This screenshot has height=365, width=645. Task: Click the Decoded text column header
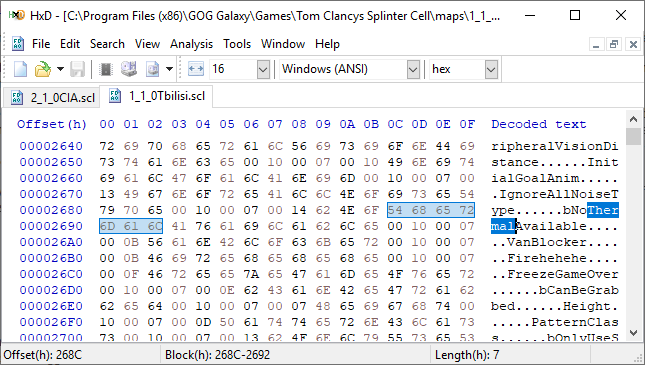coord(538,124)
